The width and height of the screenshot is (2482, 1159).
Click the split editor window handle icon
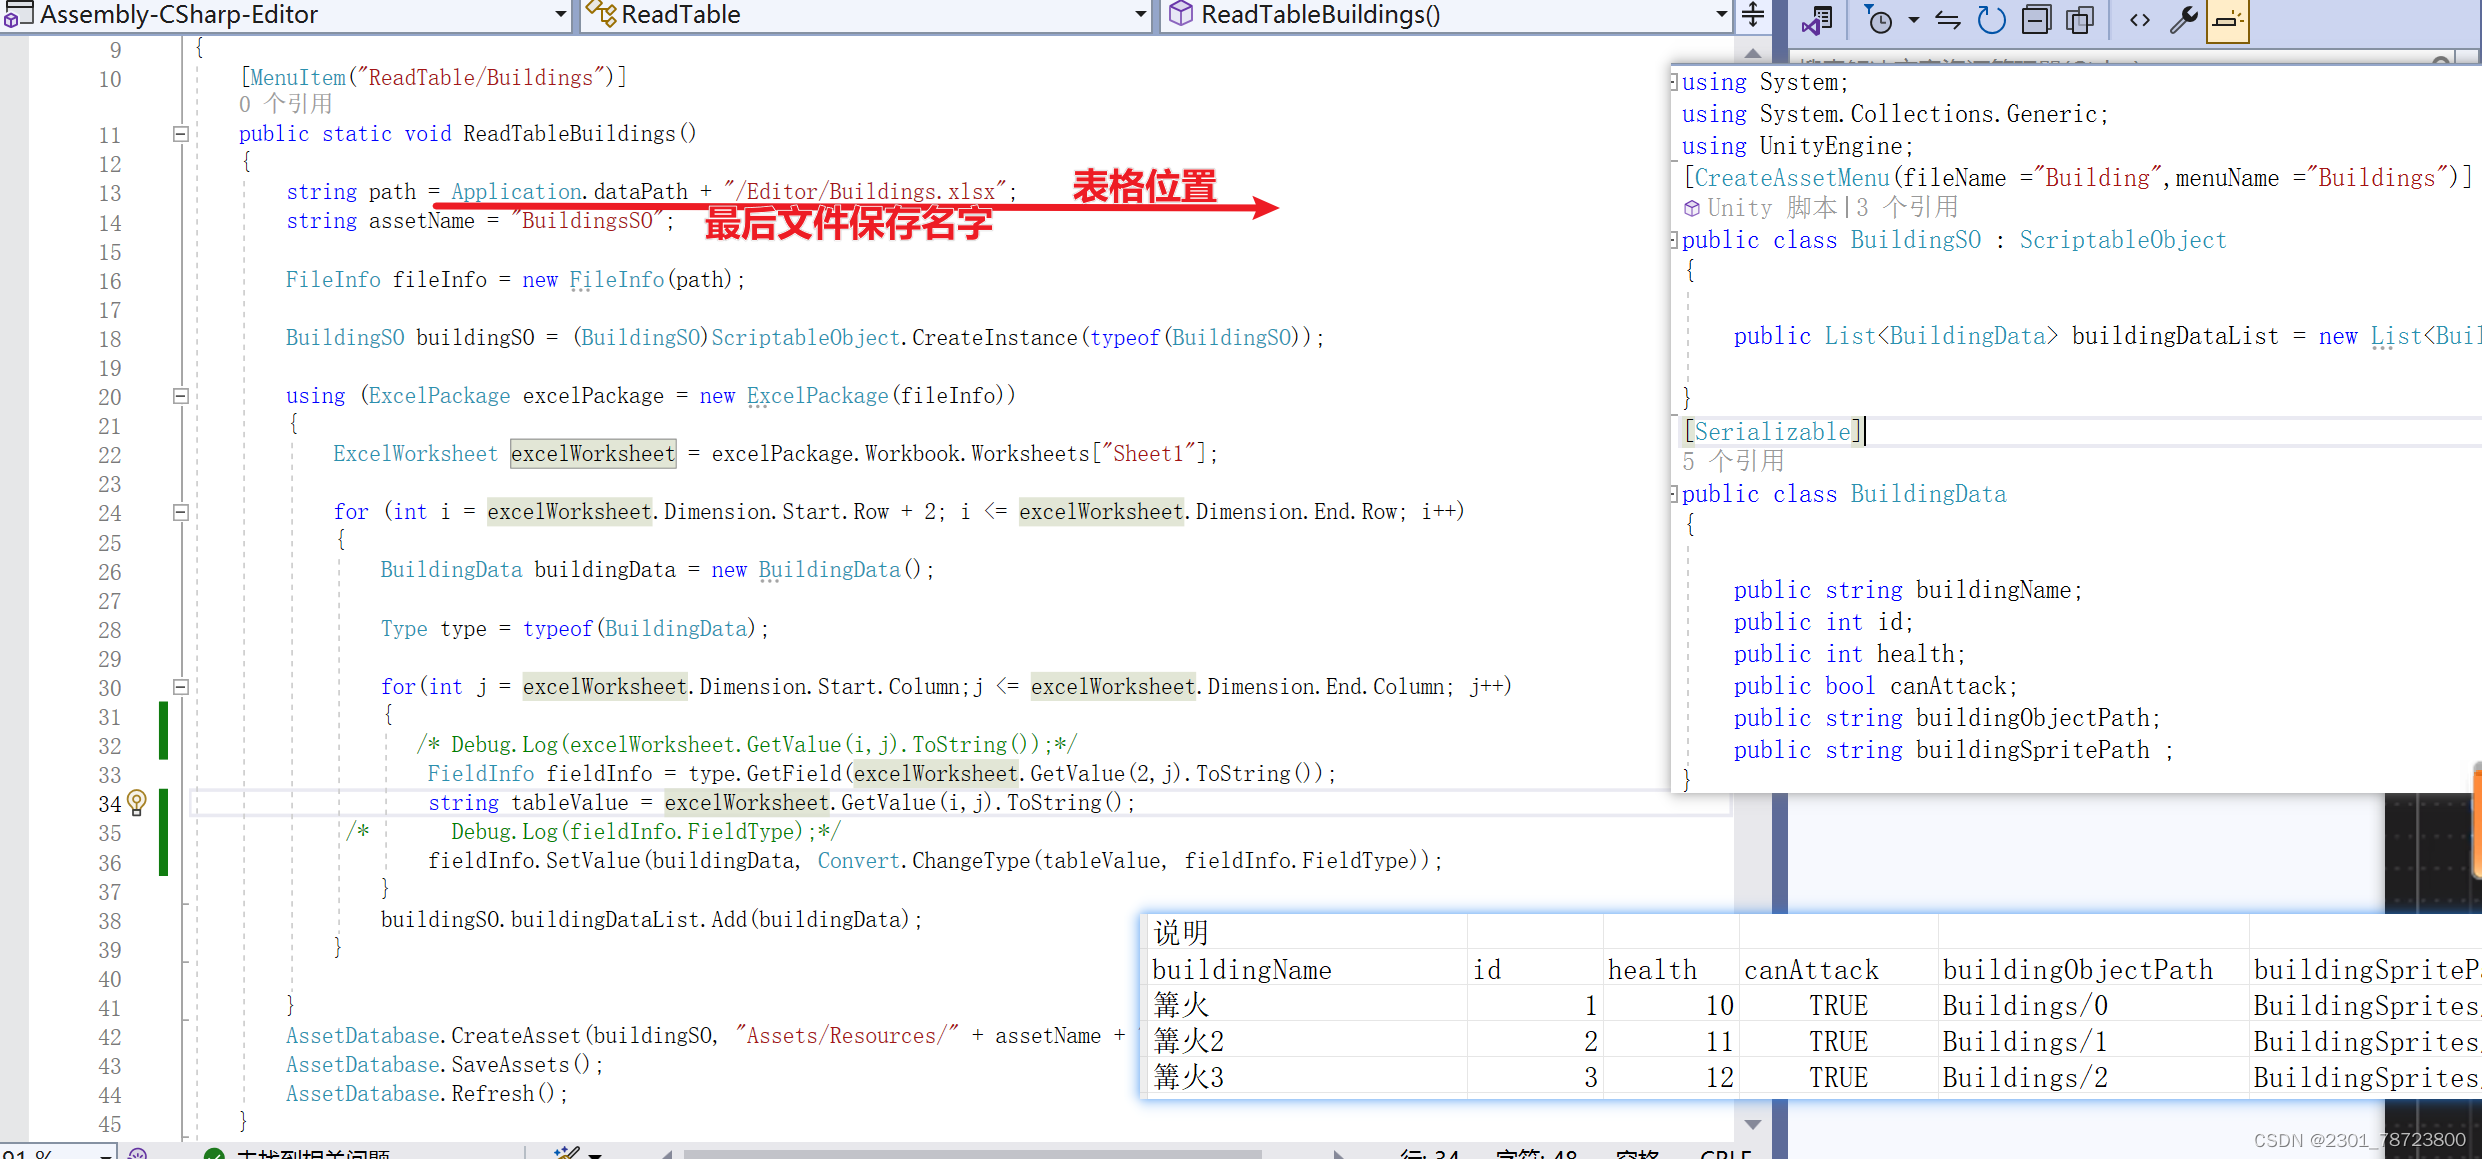(1753, 15)
